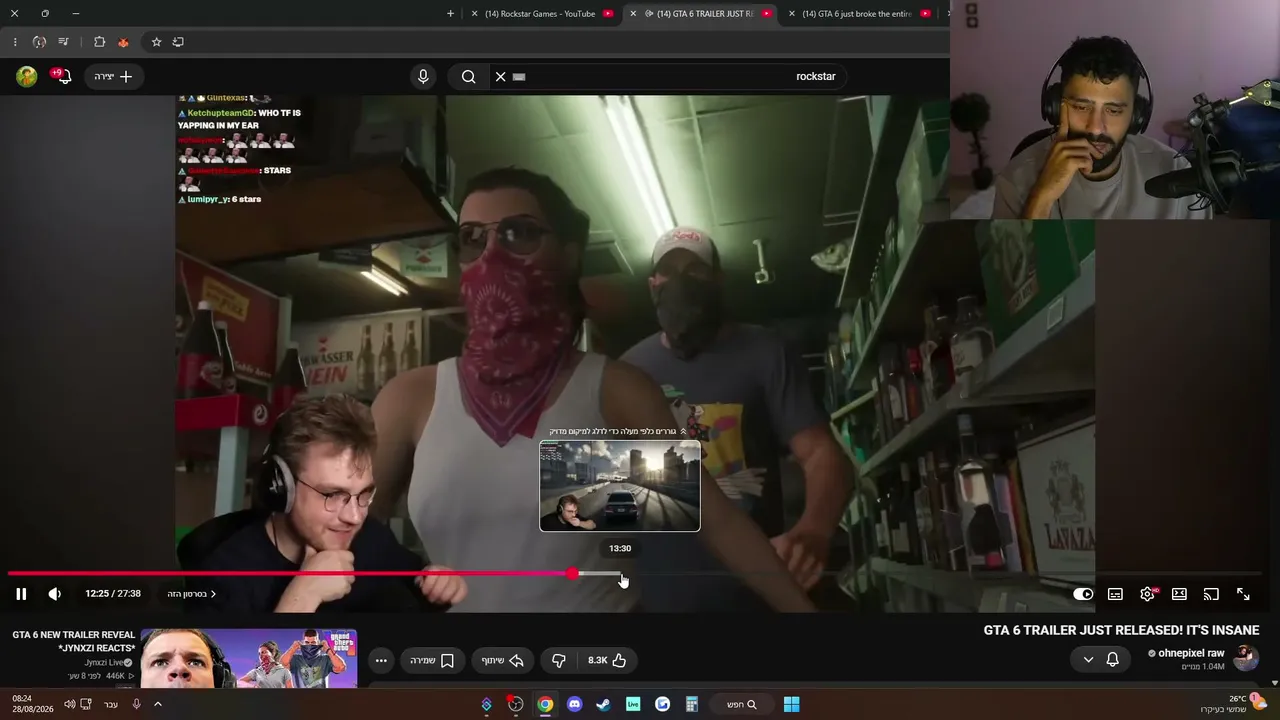Switch to 'GTA 6 just broke the entire' tab
This screenshot has width=1280, height=720.
[858, 14]
